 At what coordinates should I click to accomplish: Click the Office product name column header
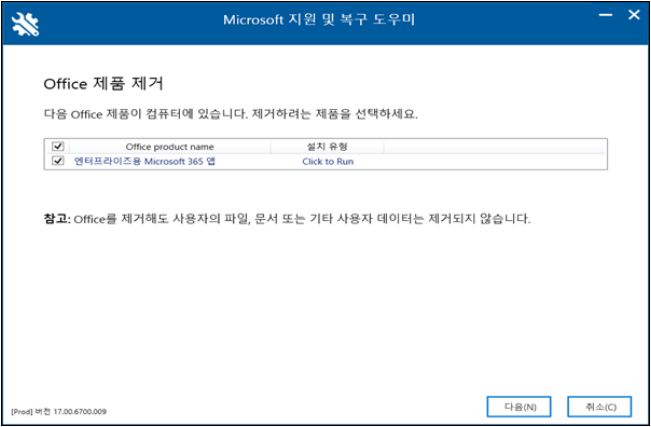click(x=170, y=147)
